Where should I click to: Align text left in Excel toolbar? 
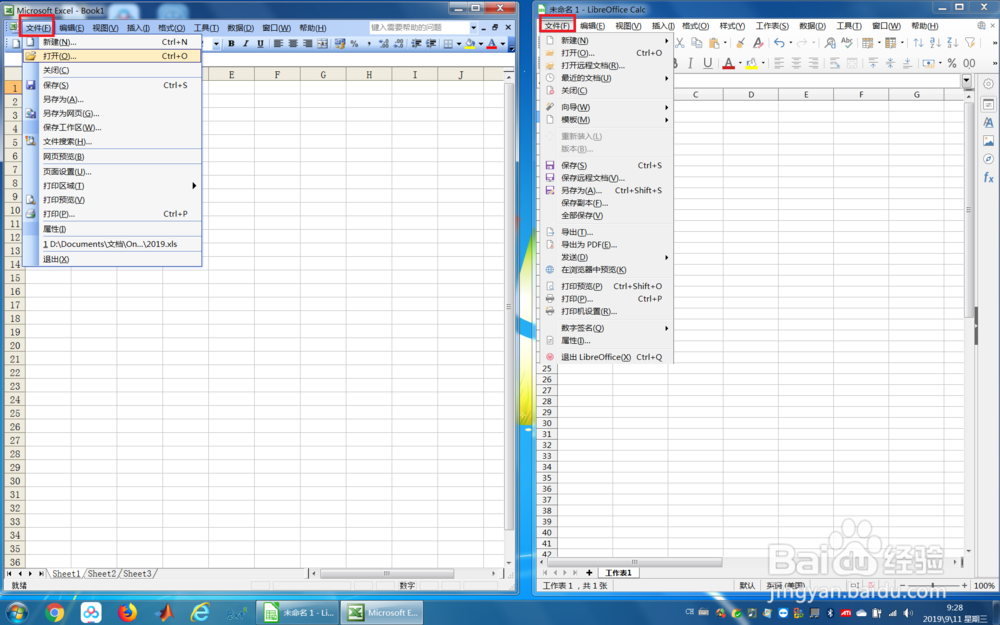pyautogui.click(x=279, y=43)
